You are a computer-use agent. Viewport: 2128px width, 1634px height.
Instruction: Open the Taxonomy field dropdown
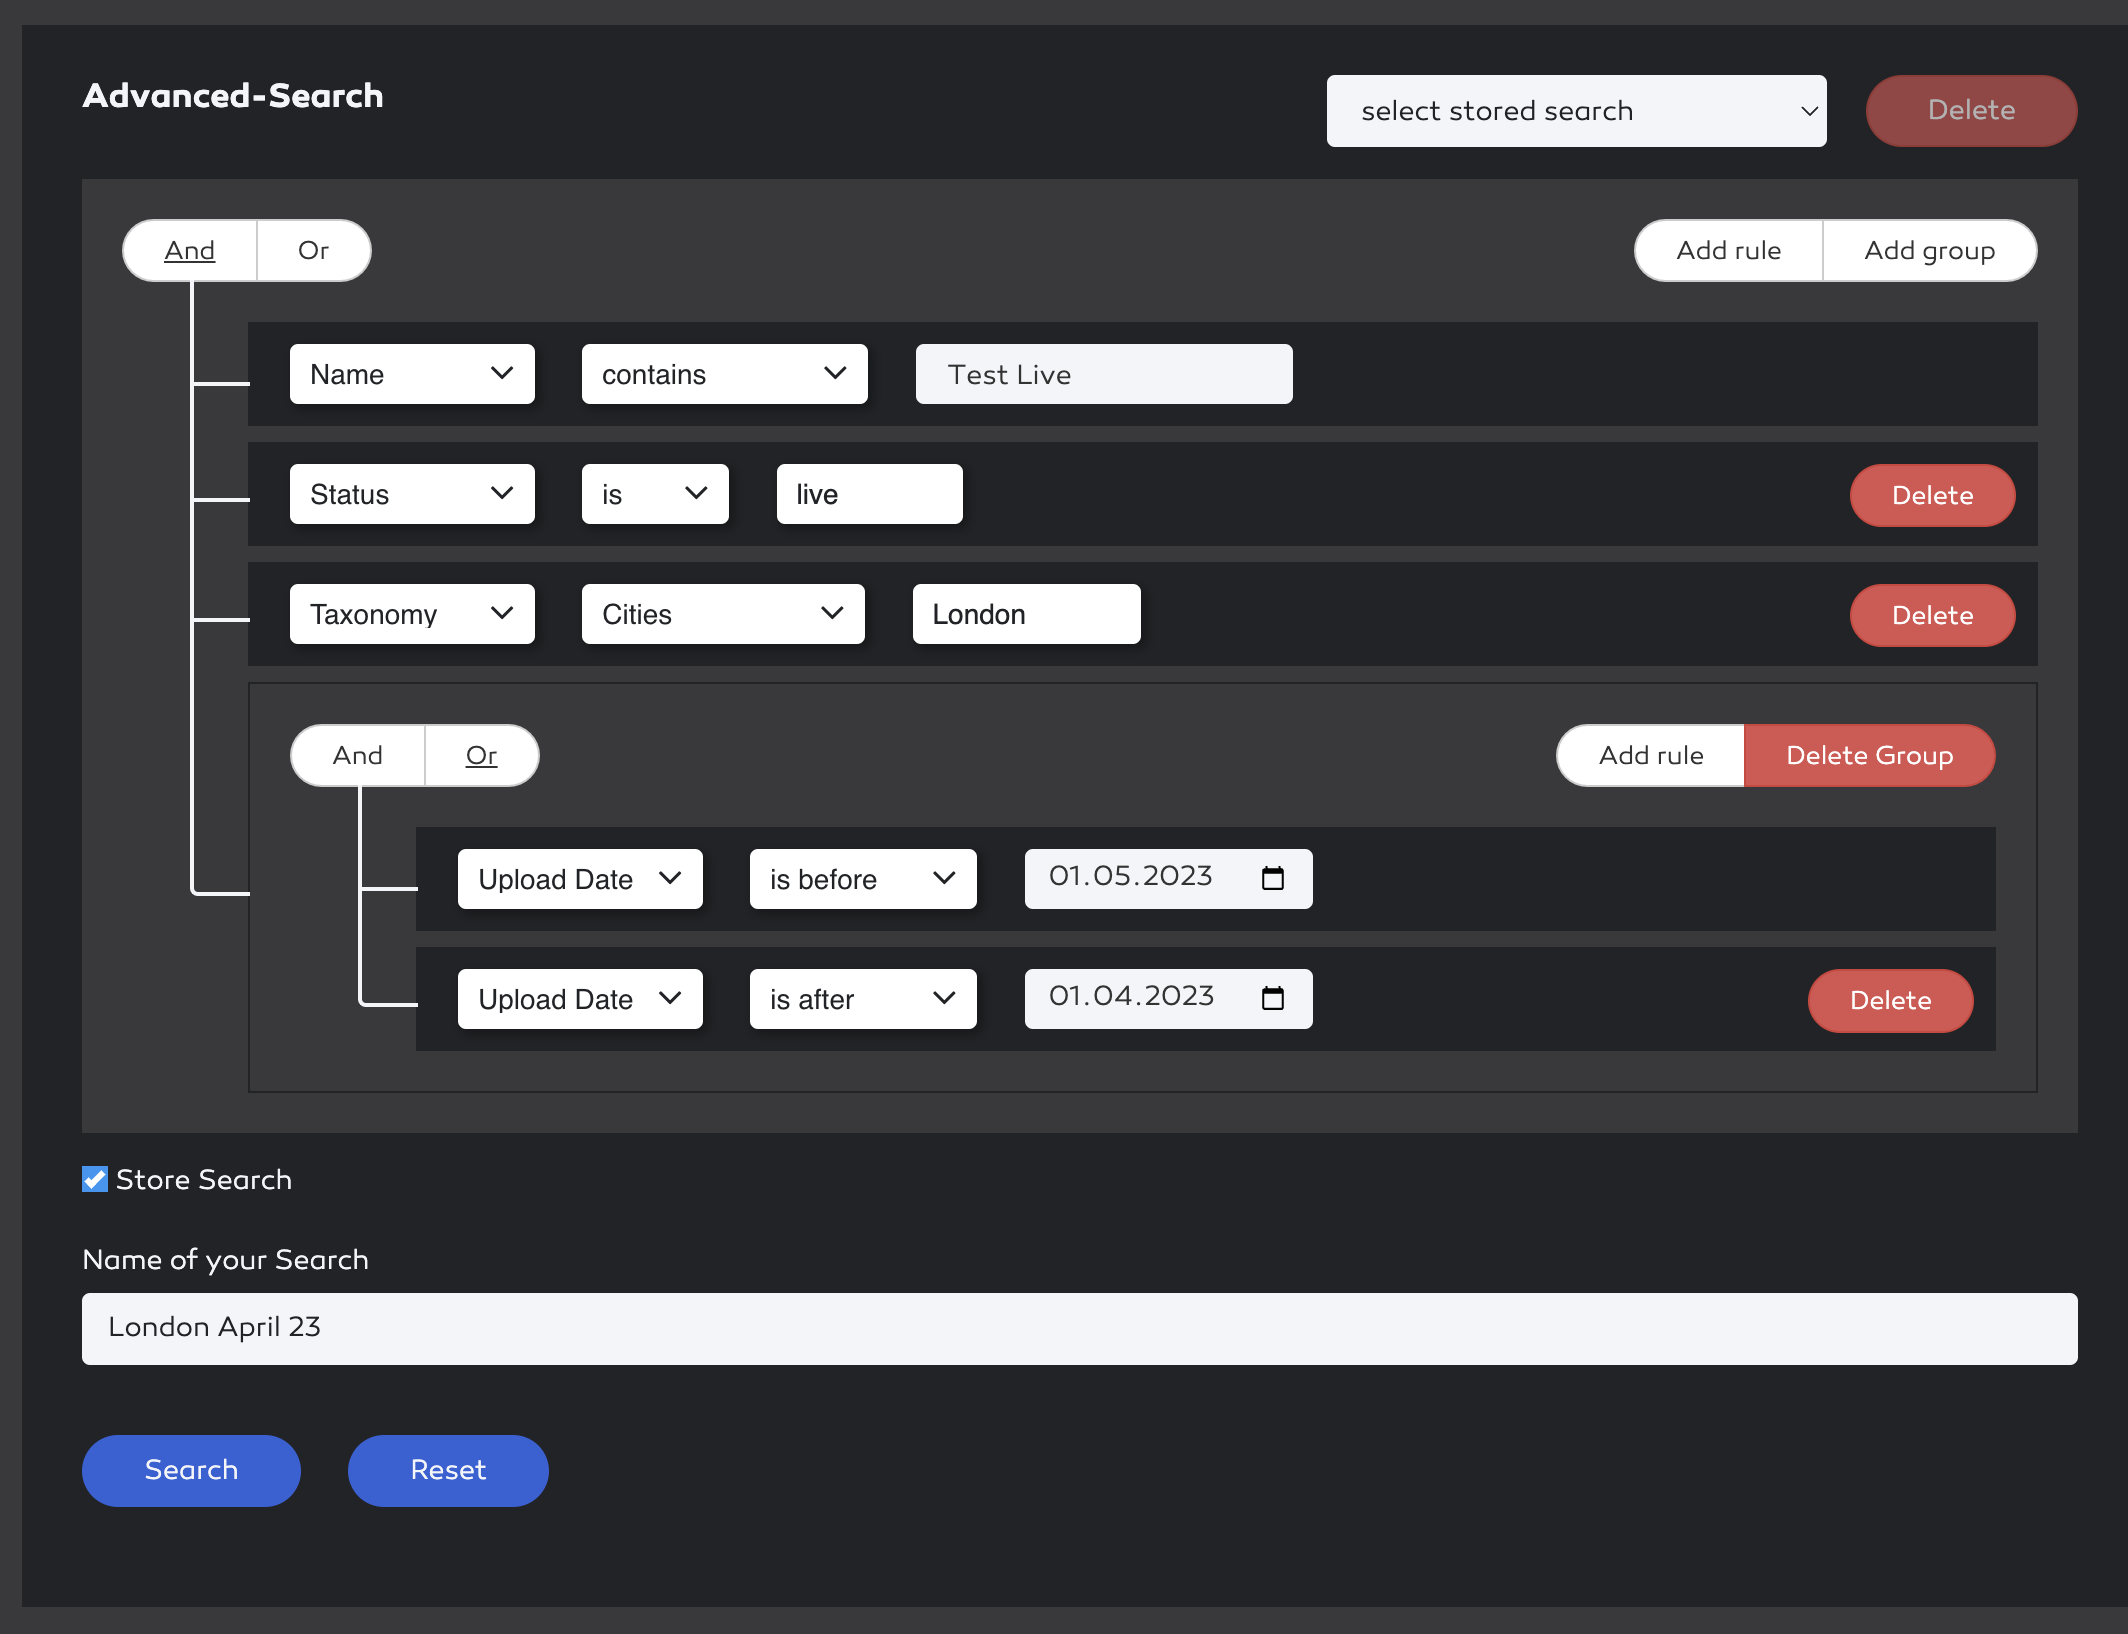tap(412, 614)
